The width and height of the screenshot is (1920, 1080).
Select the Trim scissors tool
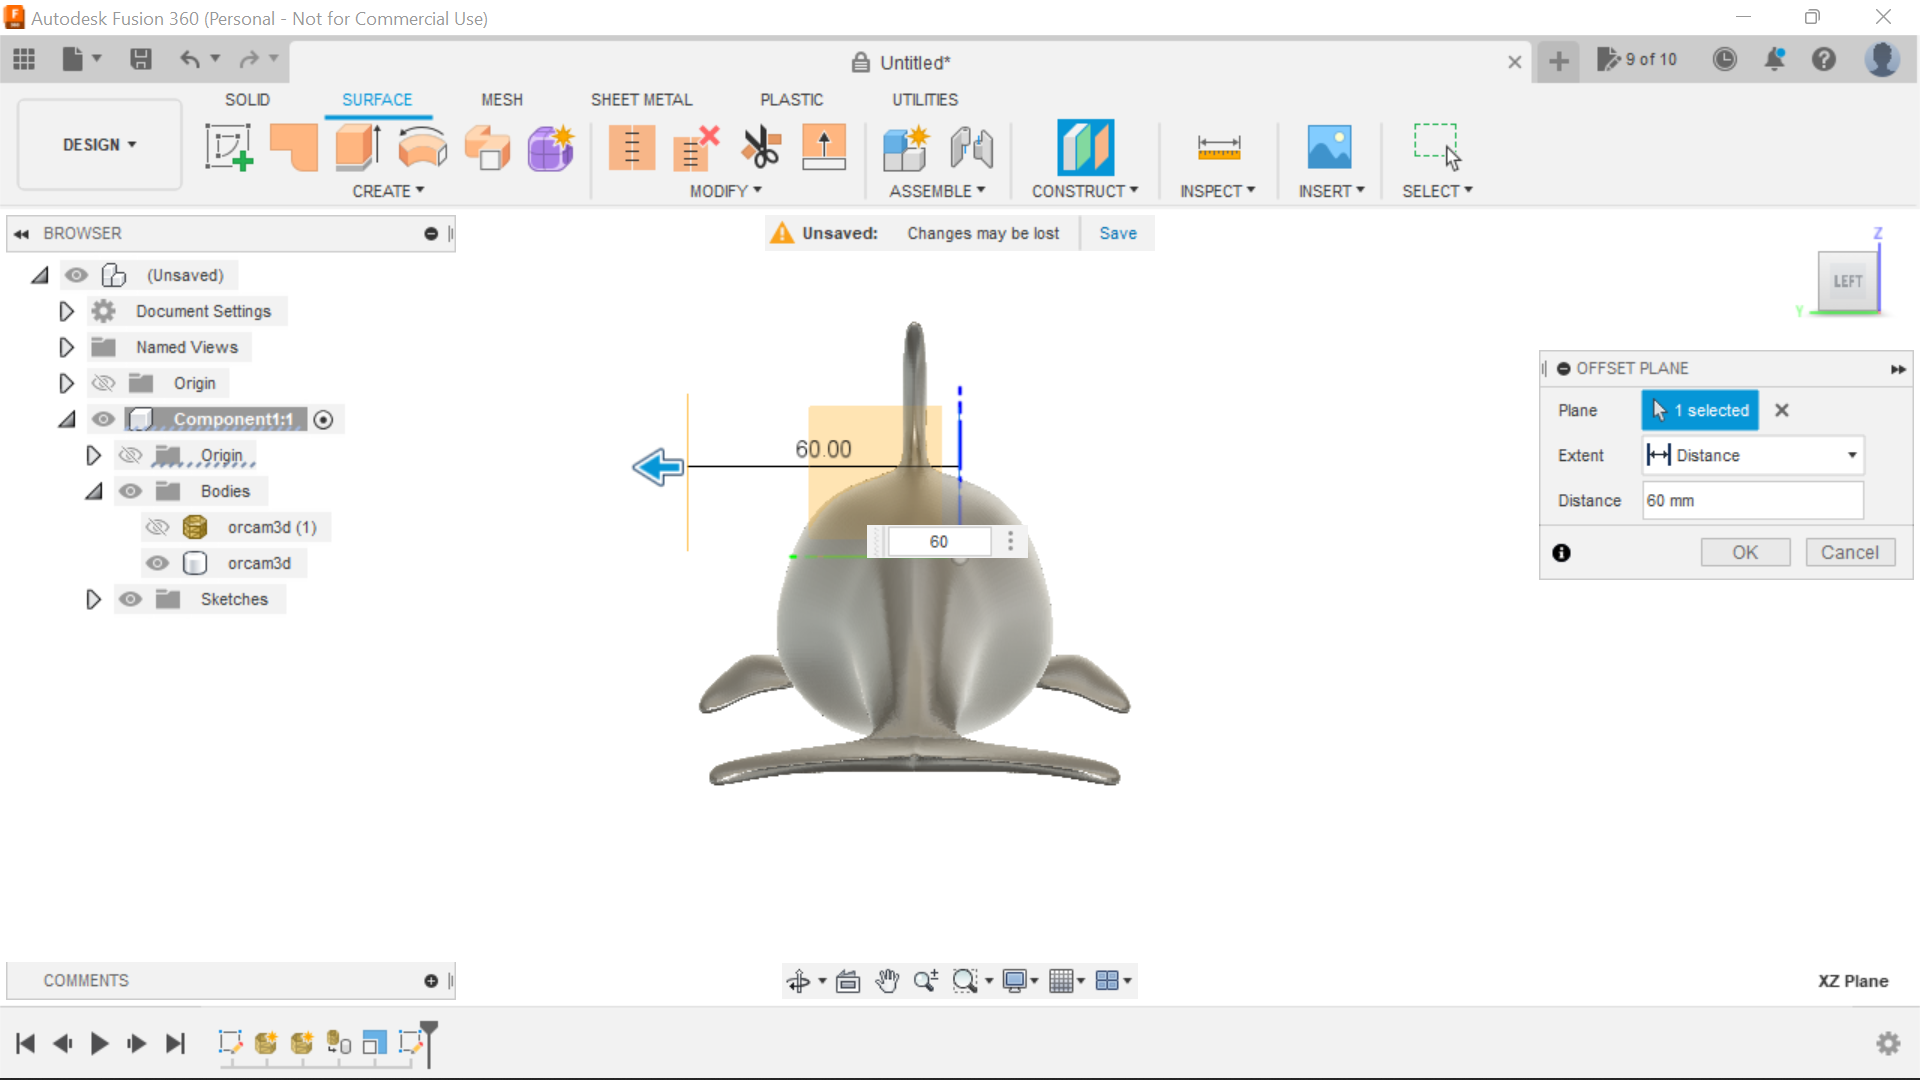point(761,147)
